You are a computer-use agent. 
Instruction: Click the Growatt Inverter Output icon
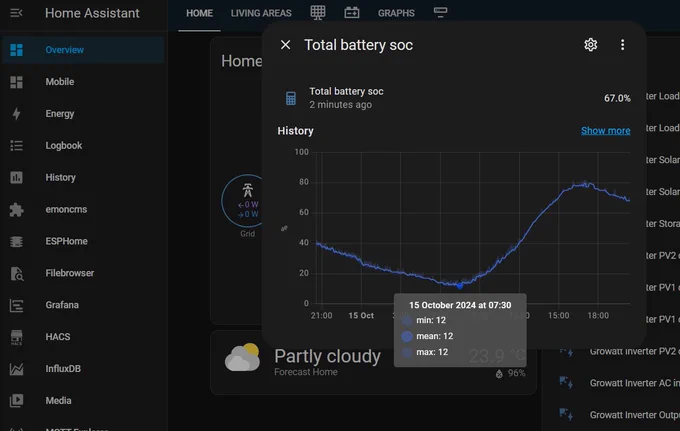pos(566,415)
